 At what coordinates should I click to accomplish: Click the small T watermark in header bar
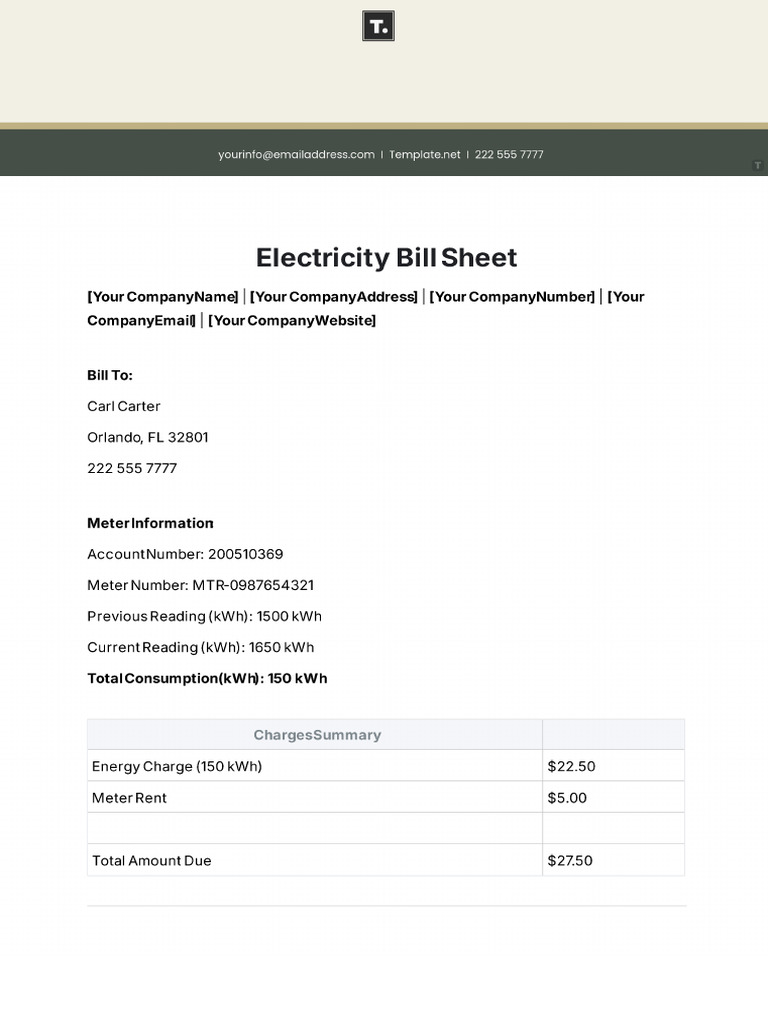pyautogui.click(x=758, y=165)
